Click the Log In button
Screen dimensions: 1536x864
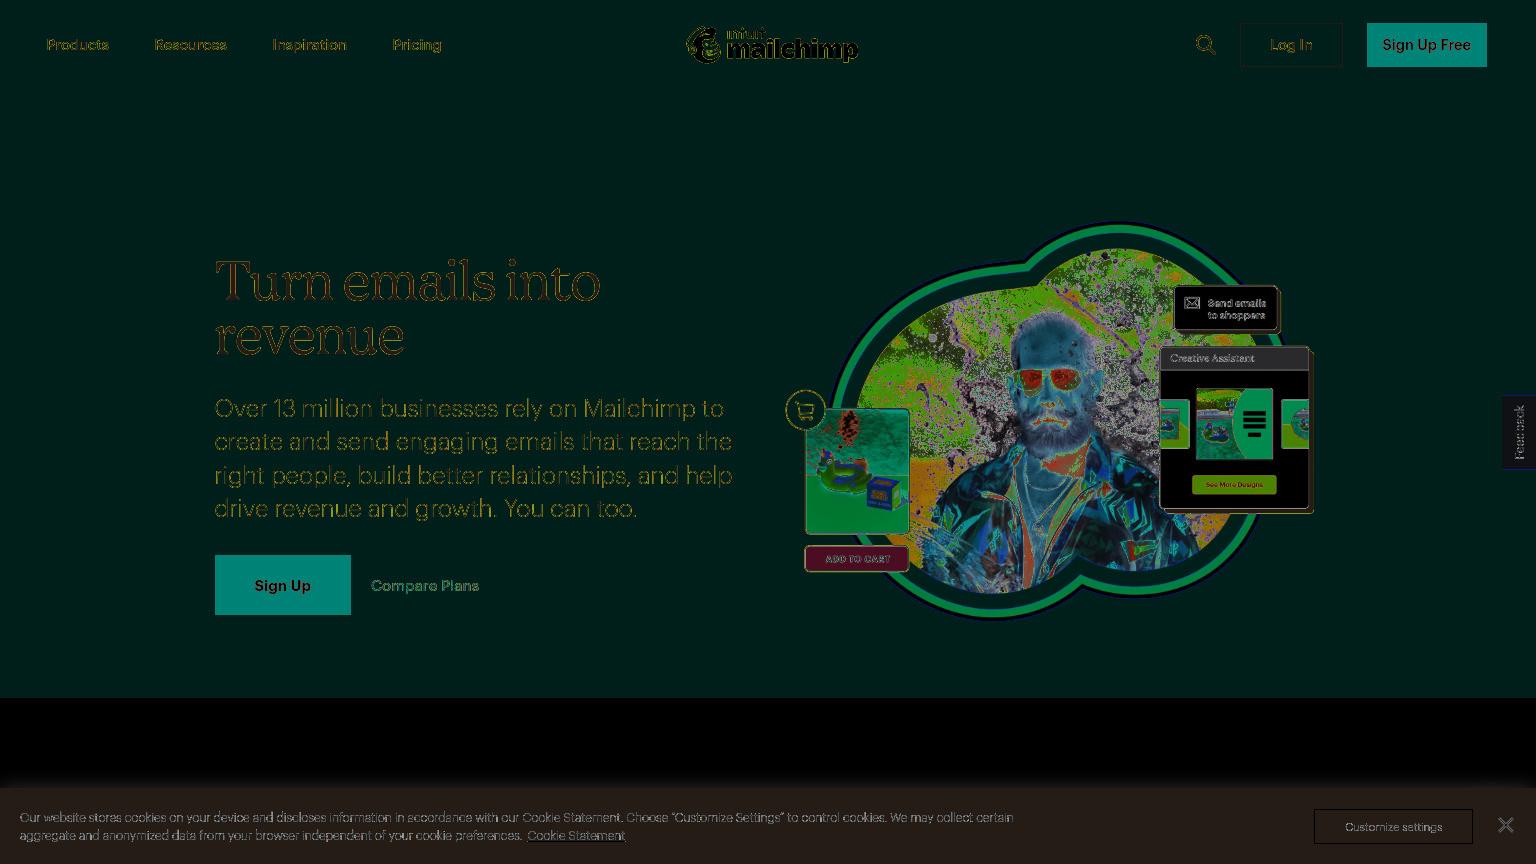coord(1291,45)
